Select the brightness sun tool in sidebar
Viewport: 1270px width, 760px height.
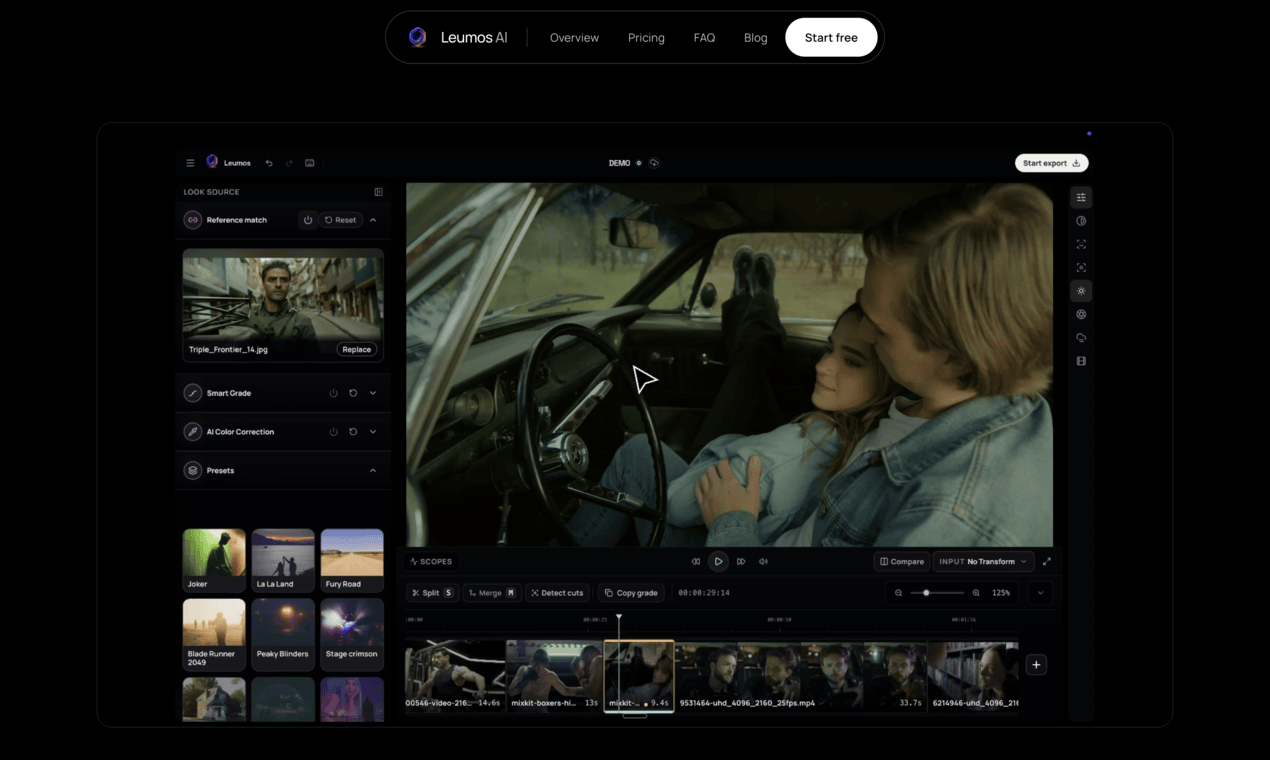[x=1081, y=291]
